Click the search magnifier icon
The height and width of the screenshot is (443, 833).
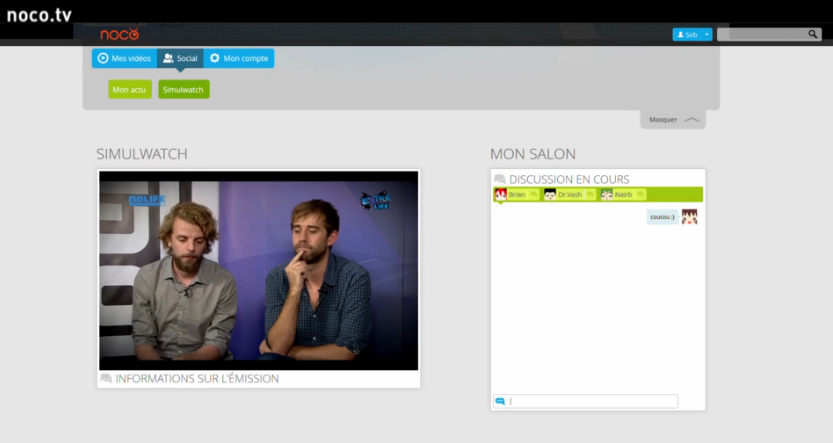pyautogui.click(x=813, y=34)
